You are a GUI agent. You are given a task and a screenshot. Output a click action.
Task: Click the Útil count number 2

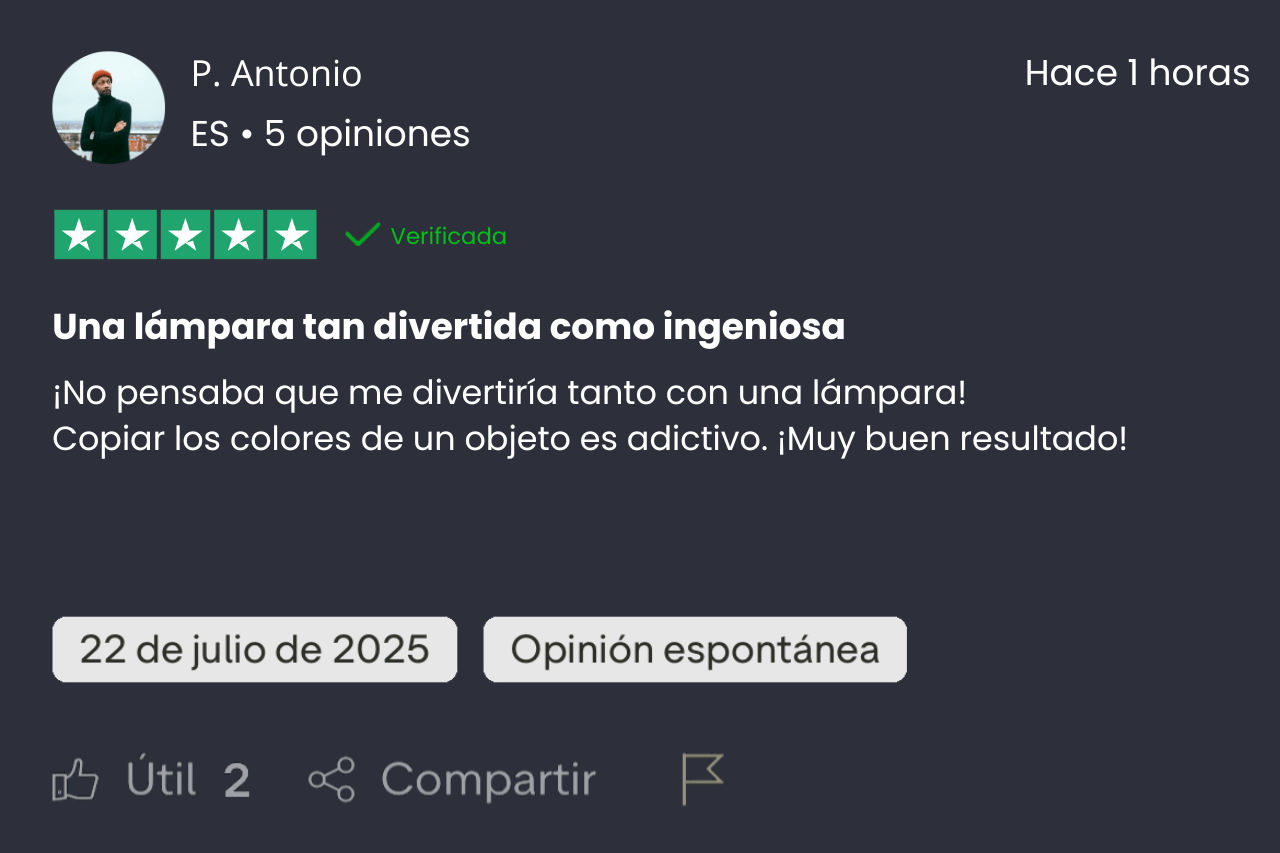click(236, 781)
